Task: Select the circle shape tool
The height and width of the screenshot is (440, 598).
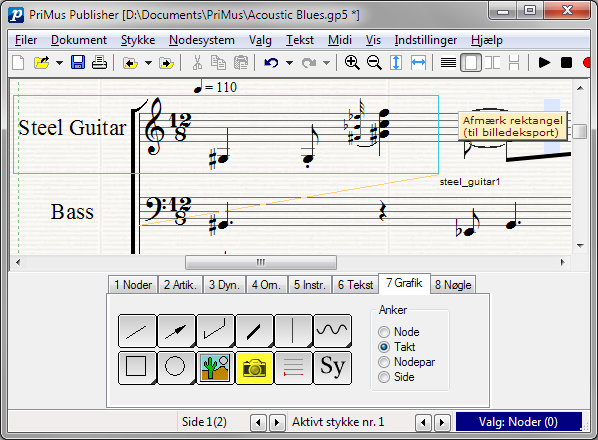Action: (176, 368)
